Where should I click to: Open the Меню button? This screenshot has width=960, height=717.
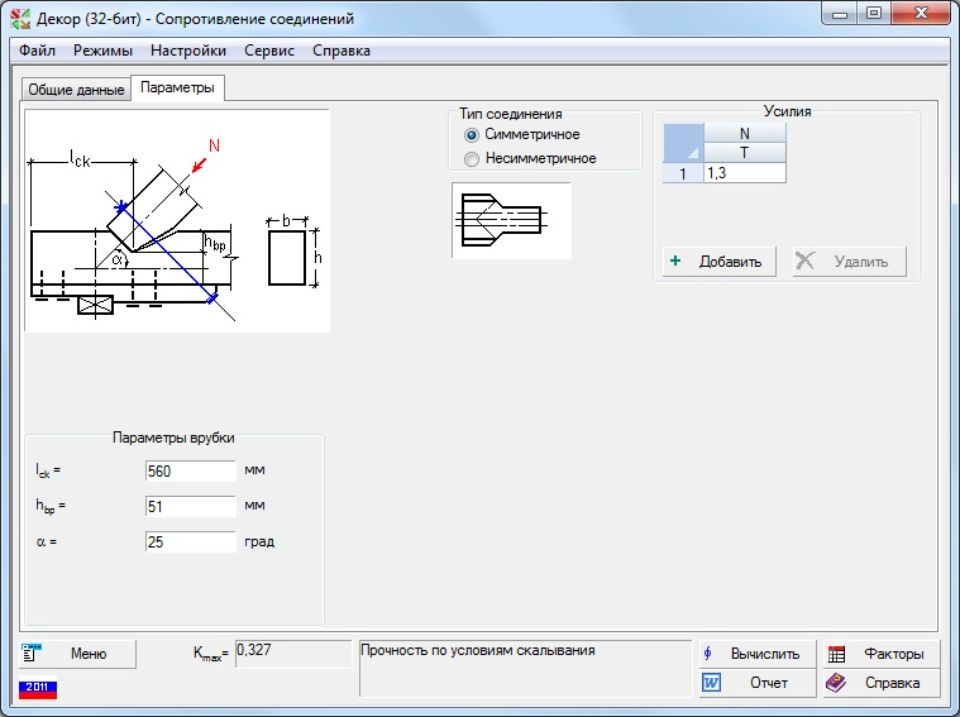coord(77,654)
